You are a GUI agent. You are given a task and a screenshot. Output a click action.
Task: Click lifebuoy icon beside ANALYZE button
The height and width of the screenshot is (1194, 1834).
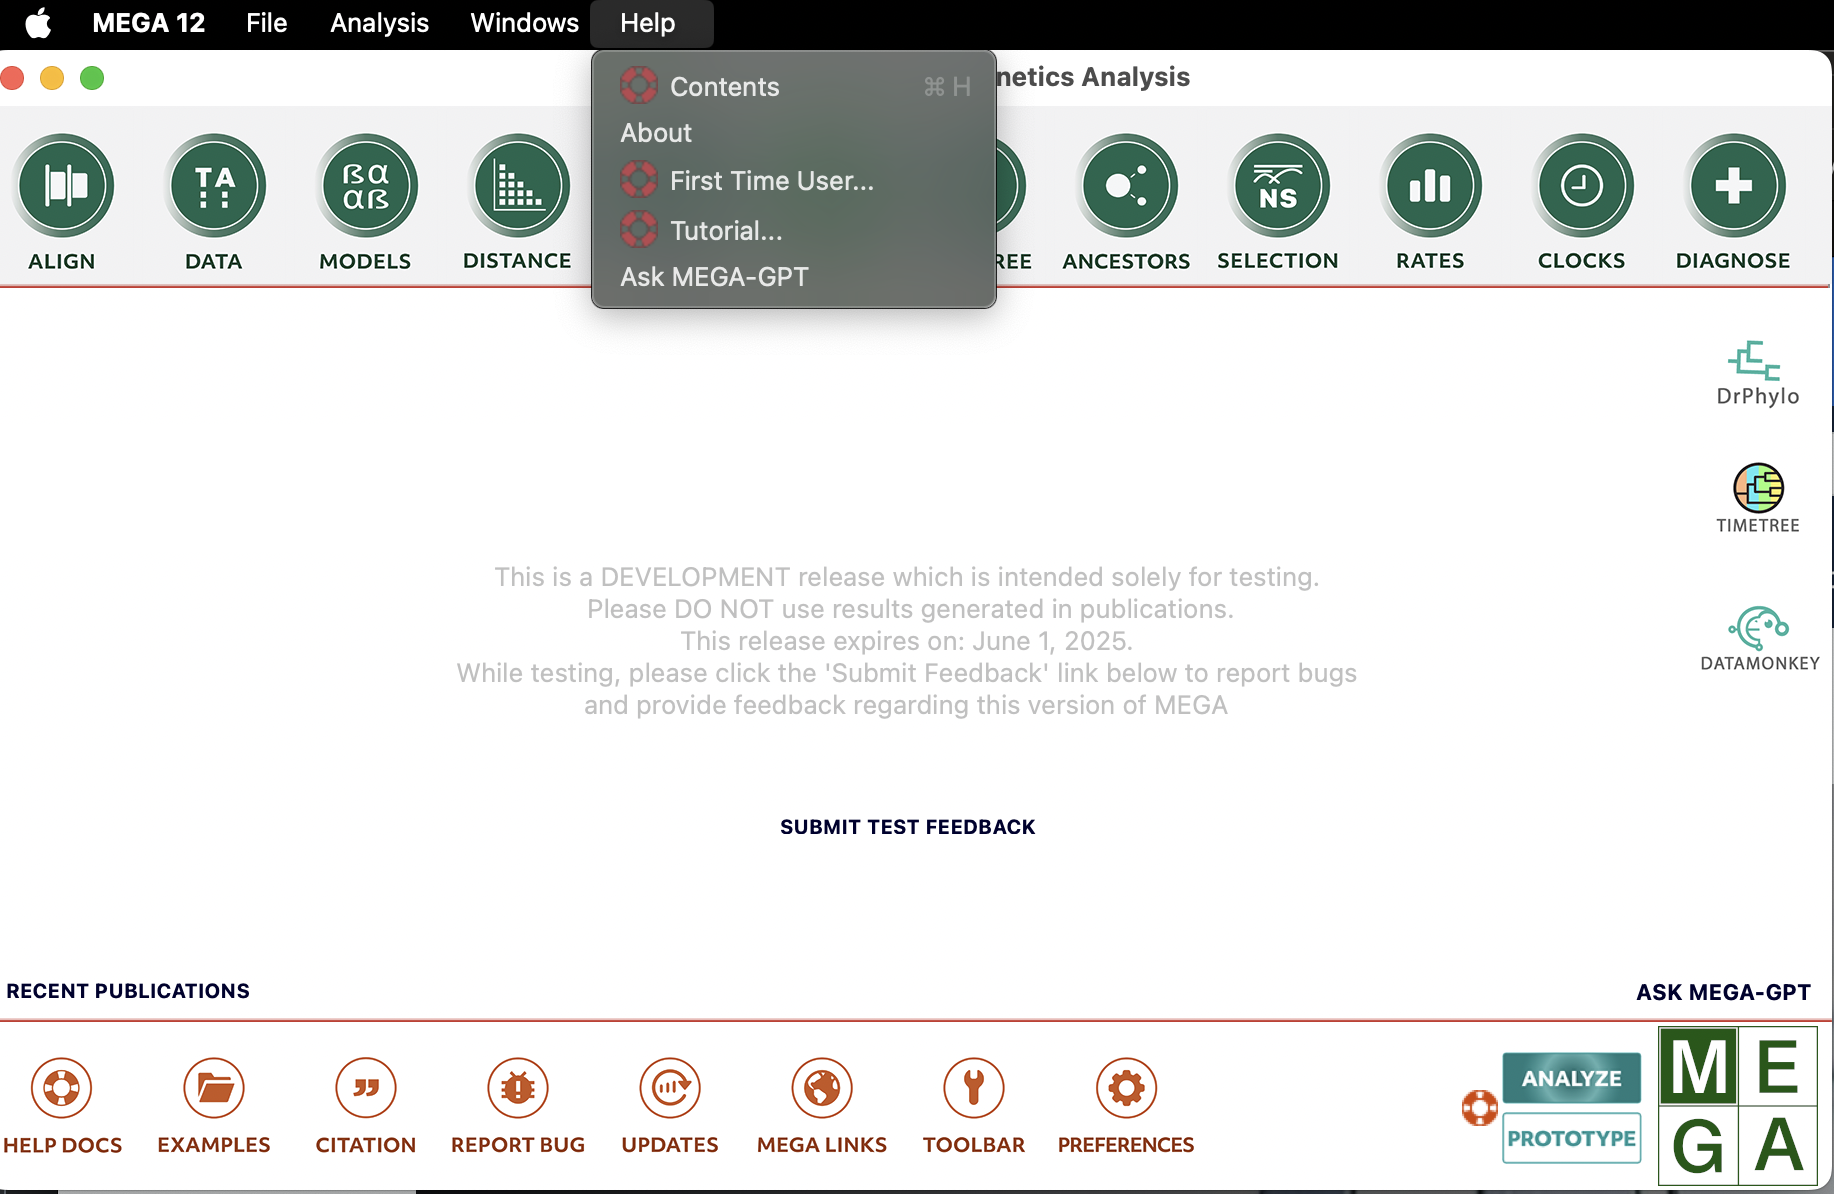(x=1479, y=1108)
